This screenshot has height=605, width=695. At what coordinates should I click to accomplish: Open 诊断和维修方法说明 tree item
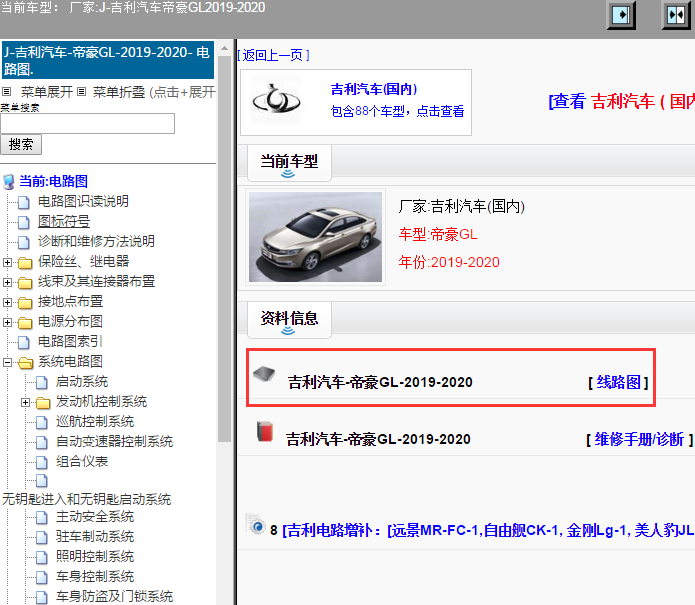96,241
